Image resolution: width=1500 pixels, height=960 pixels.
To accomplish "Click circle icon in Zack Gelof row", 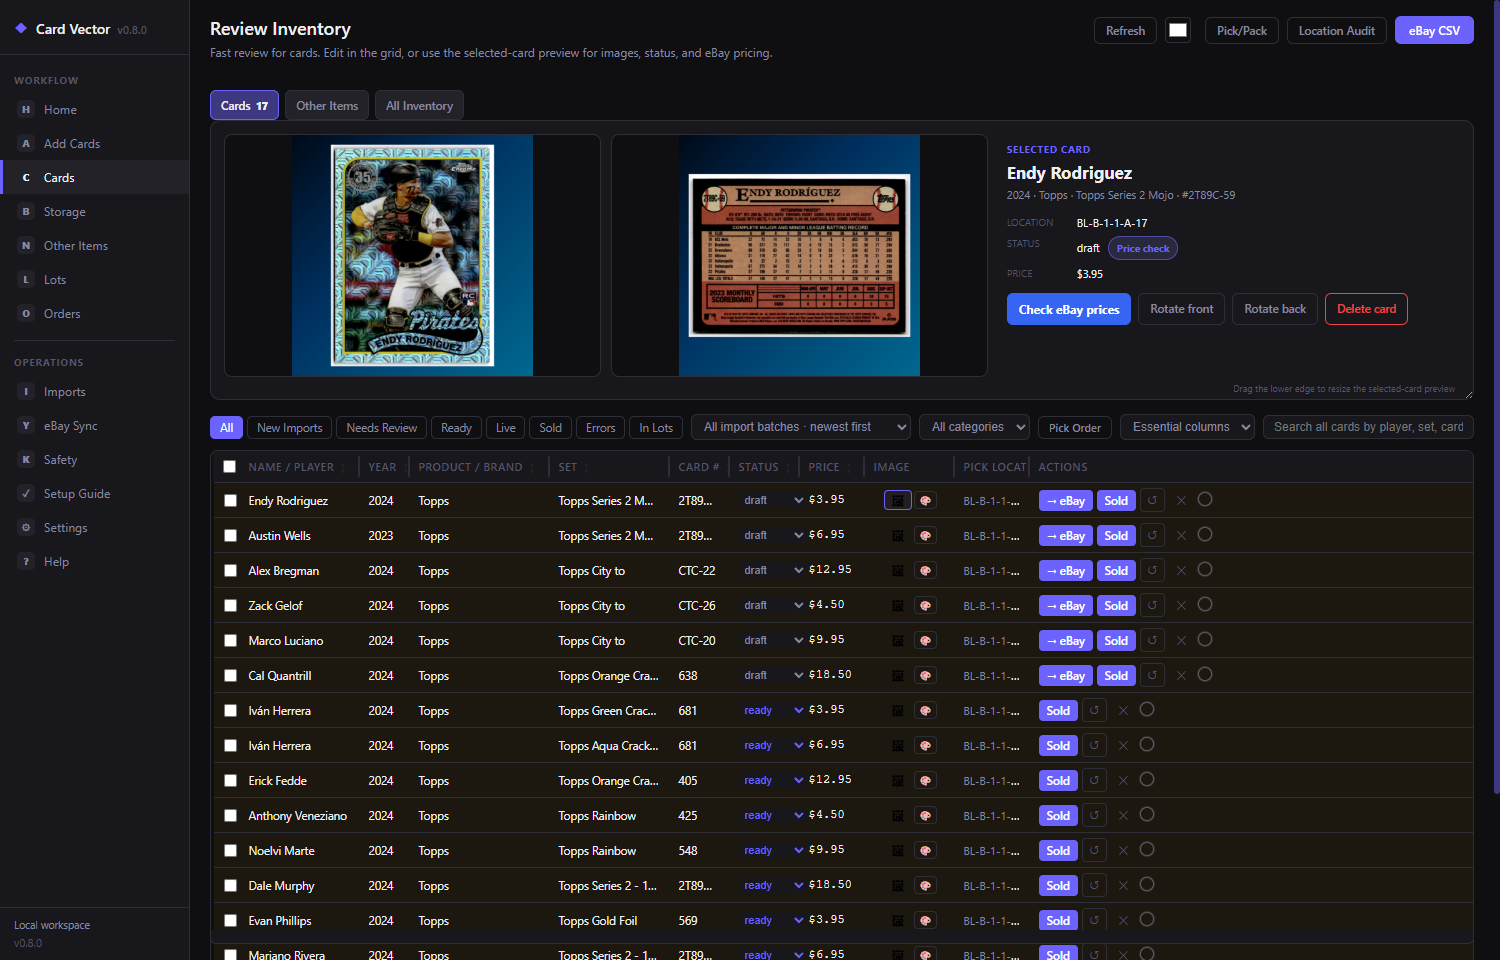I will 1205,604.
